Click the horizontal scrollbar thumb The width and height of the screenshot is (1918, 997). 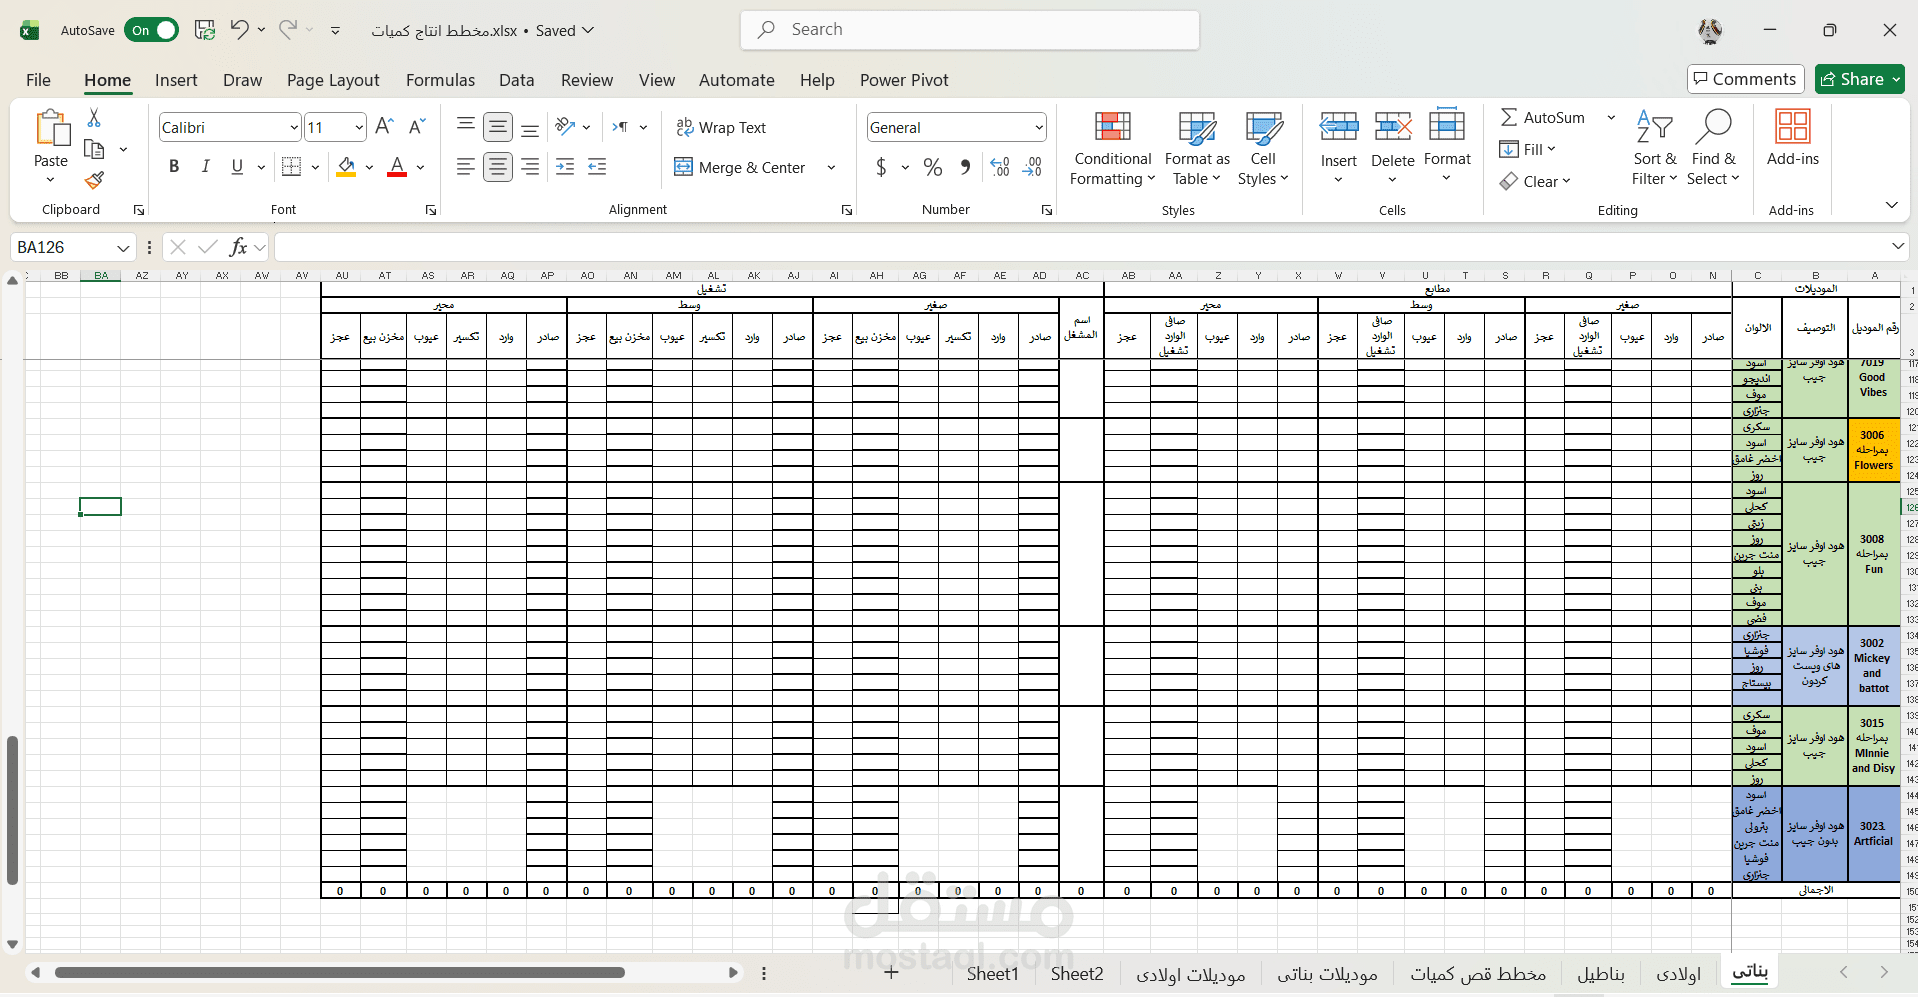340,972
